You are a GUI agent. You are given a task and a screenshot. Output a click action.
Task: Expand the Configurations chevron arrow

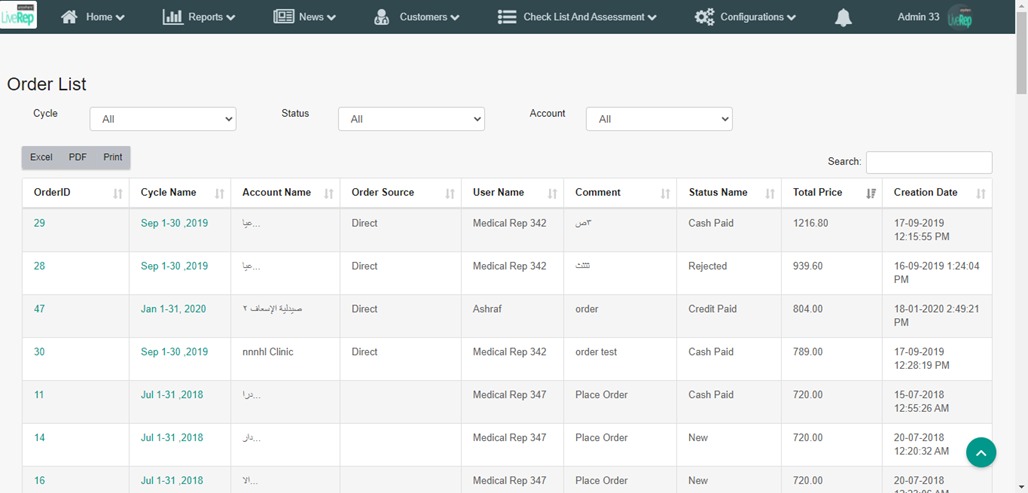791,18
